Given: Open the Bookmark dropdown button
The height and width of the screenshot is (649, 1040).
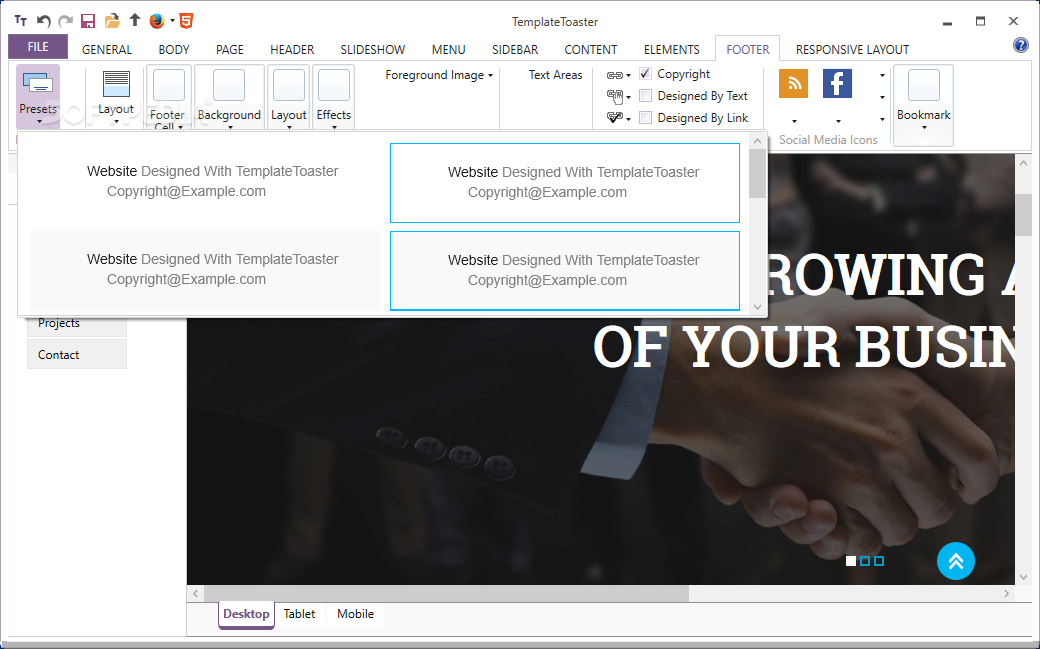Looking at the screenshot, I should [923, 105].
